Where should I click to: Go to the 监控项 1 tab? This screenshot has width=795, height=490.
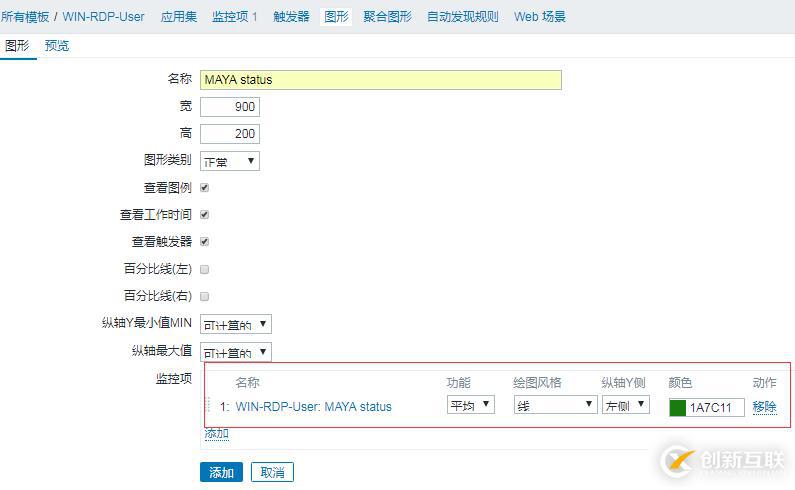coord(235,17)
